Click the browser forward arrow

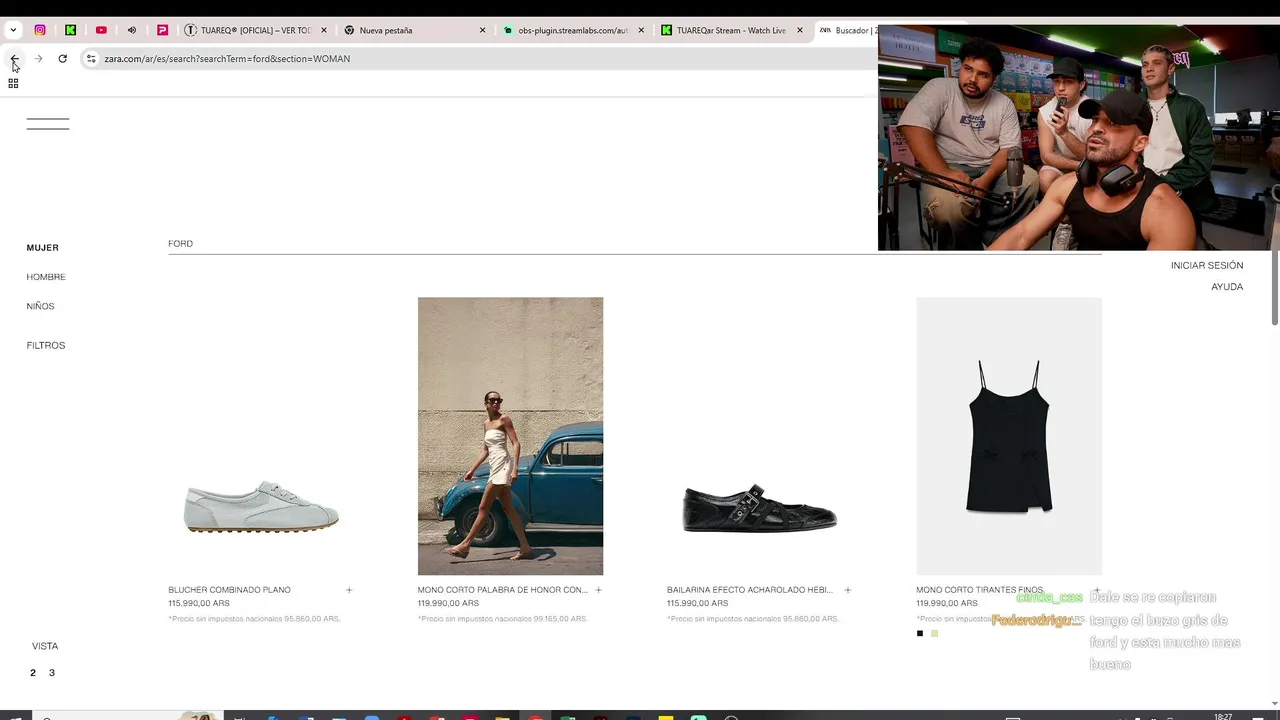(x=38, y=59)
